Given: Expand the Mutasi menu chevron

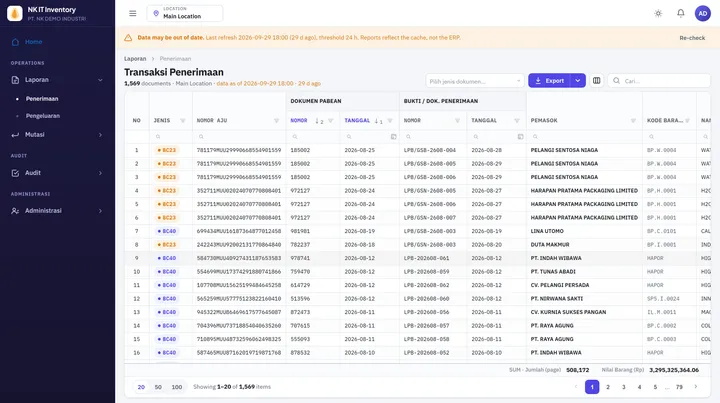Looking at the screenshot, I should click(100, 135).
